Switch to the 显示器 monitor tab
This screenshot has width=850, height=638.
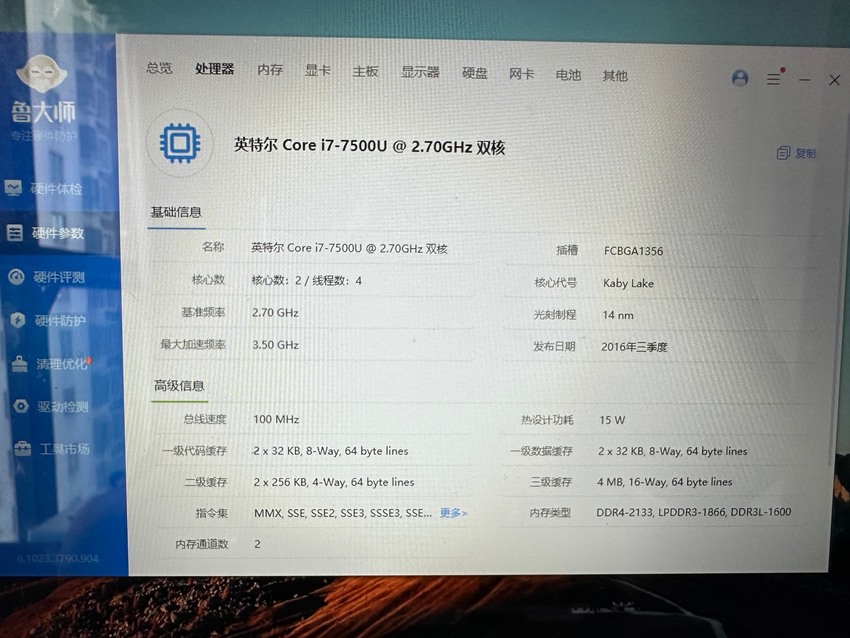pos(420,72)
